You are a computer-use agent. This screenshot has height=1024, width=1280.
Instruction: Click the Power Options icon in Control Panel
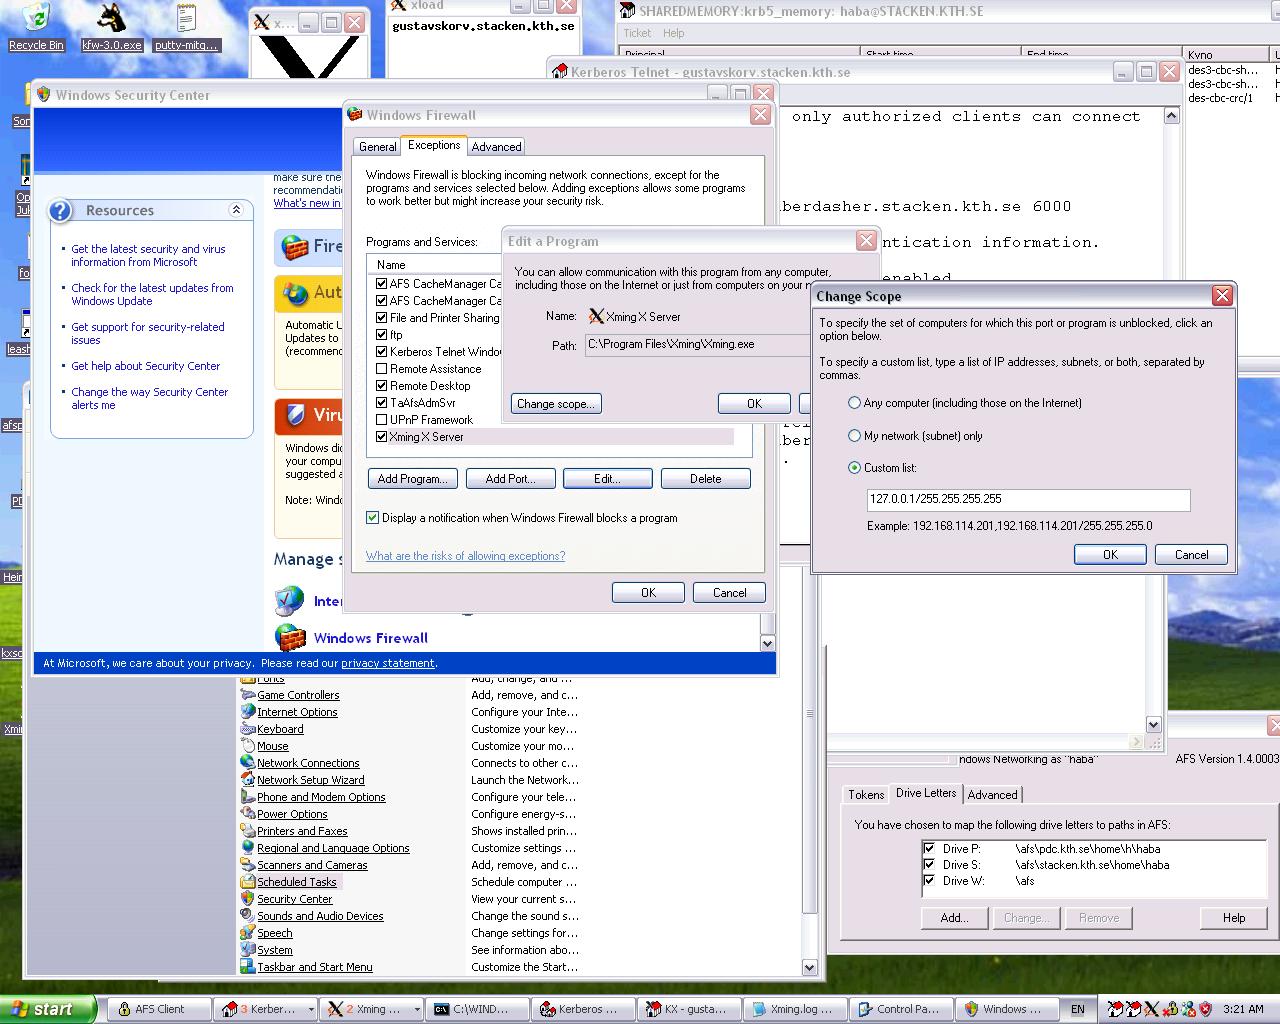click(248, 814)
